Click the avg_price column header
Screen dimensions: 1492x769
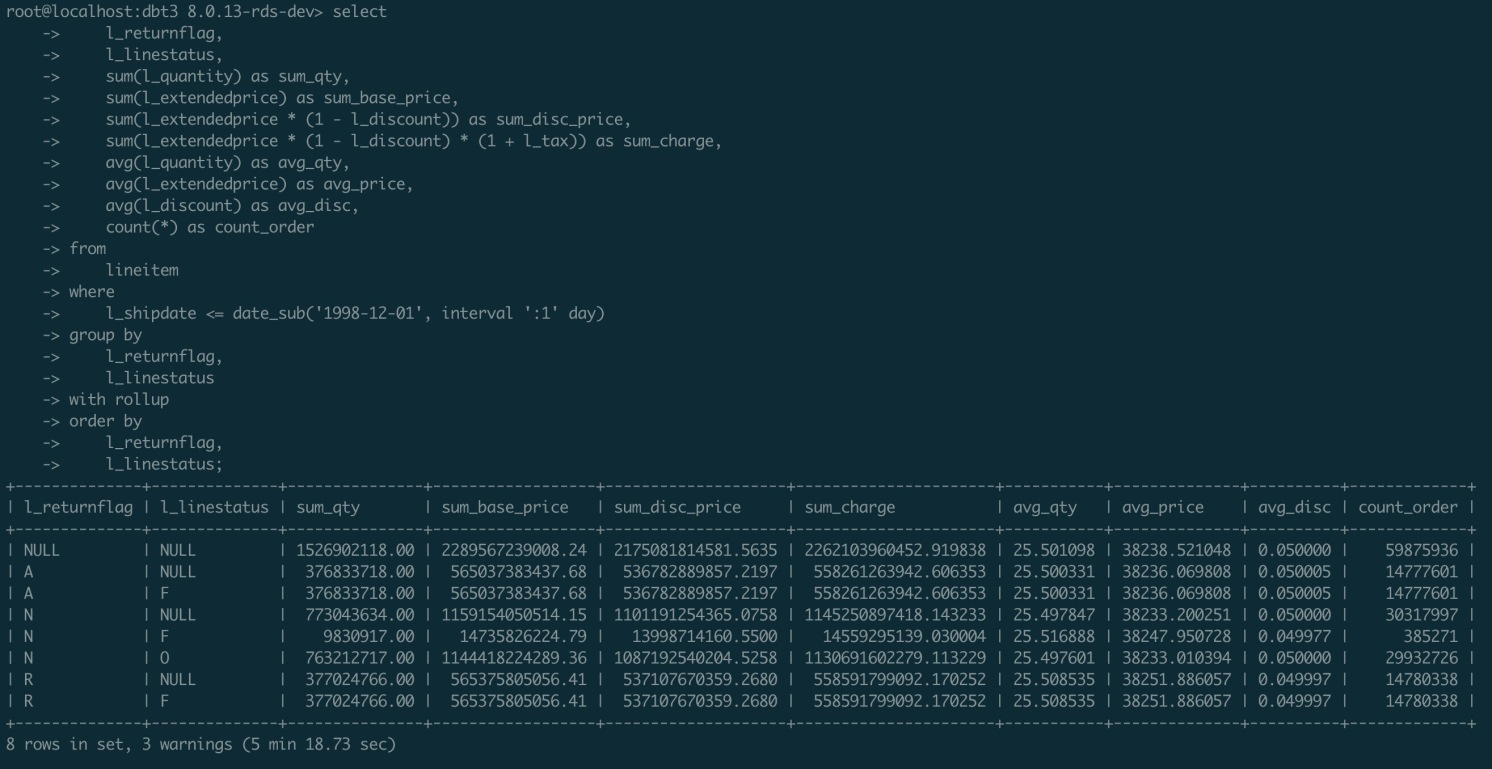(x=1162, y=507)
